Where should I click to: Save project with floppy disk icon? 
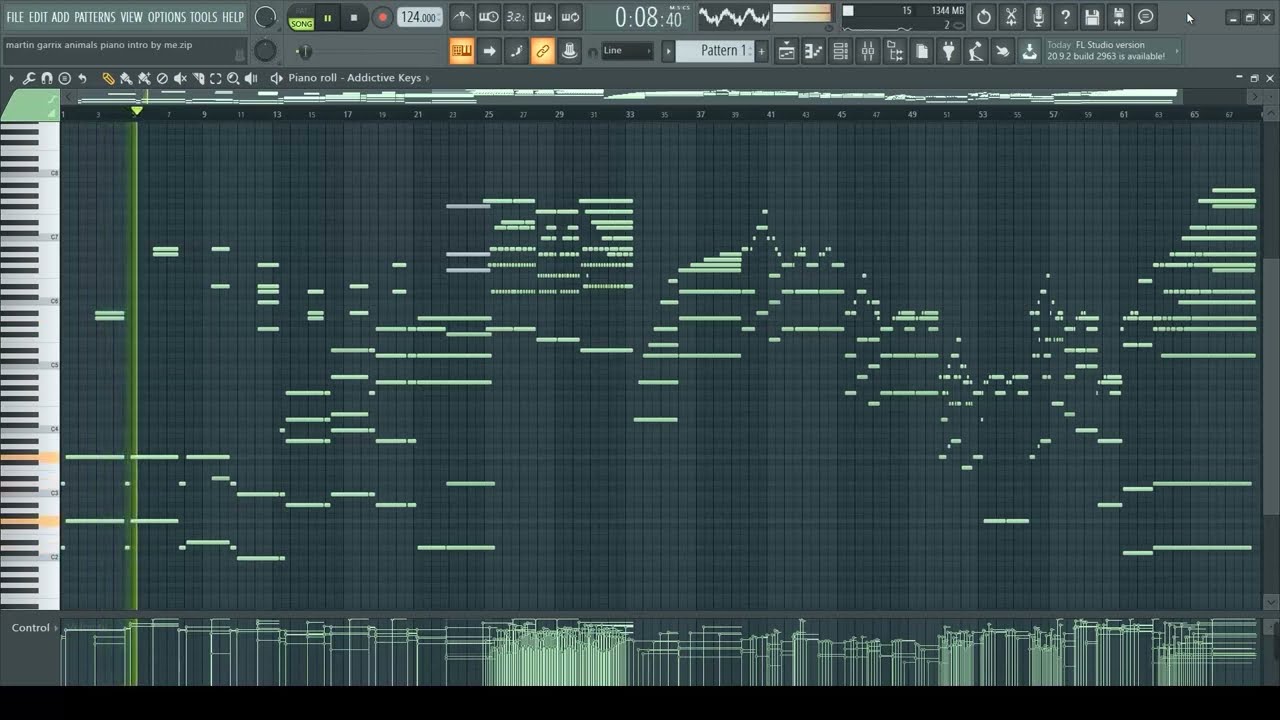(1092, 17)
